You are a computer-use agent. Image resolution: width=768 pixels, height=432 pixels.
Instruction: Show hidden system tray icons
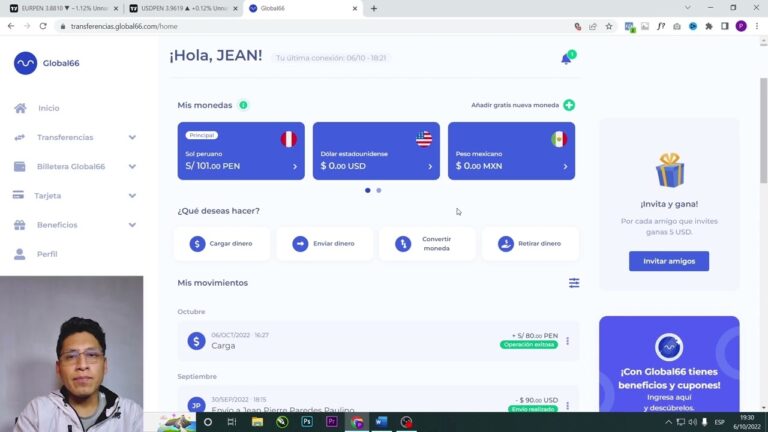pos(668,422)
